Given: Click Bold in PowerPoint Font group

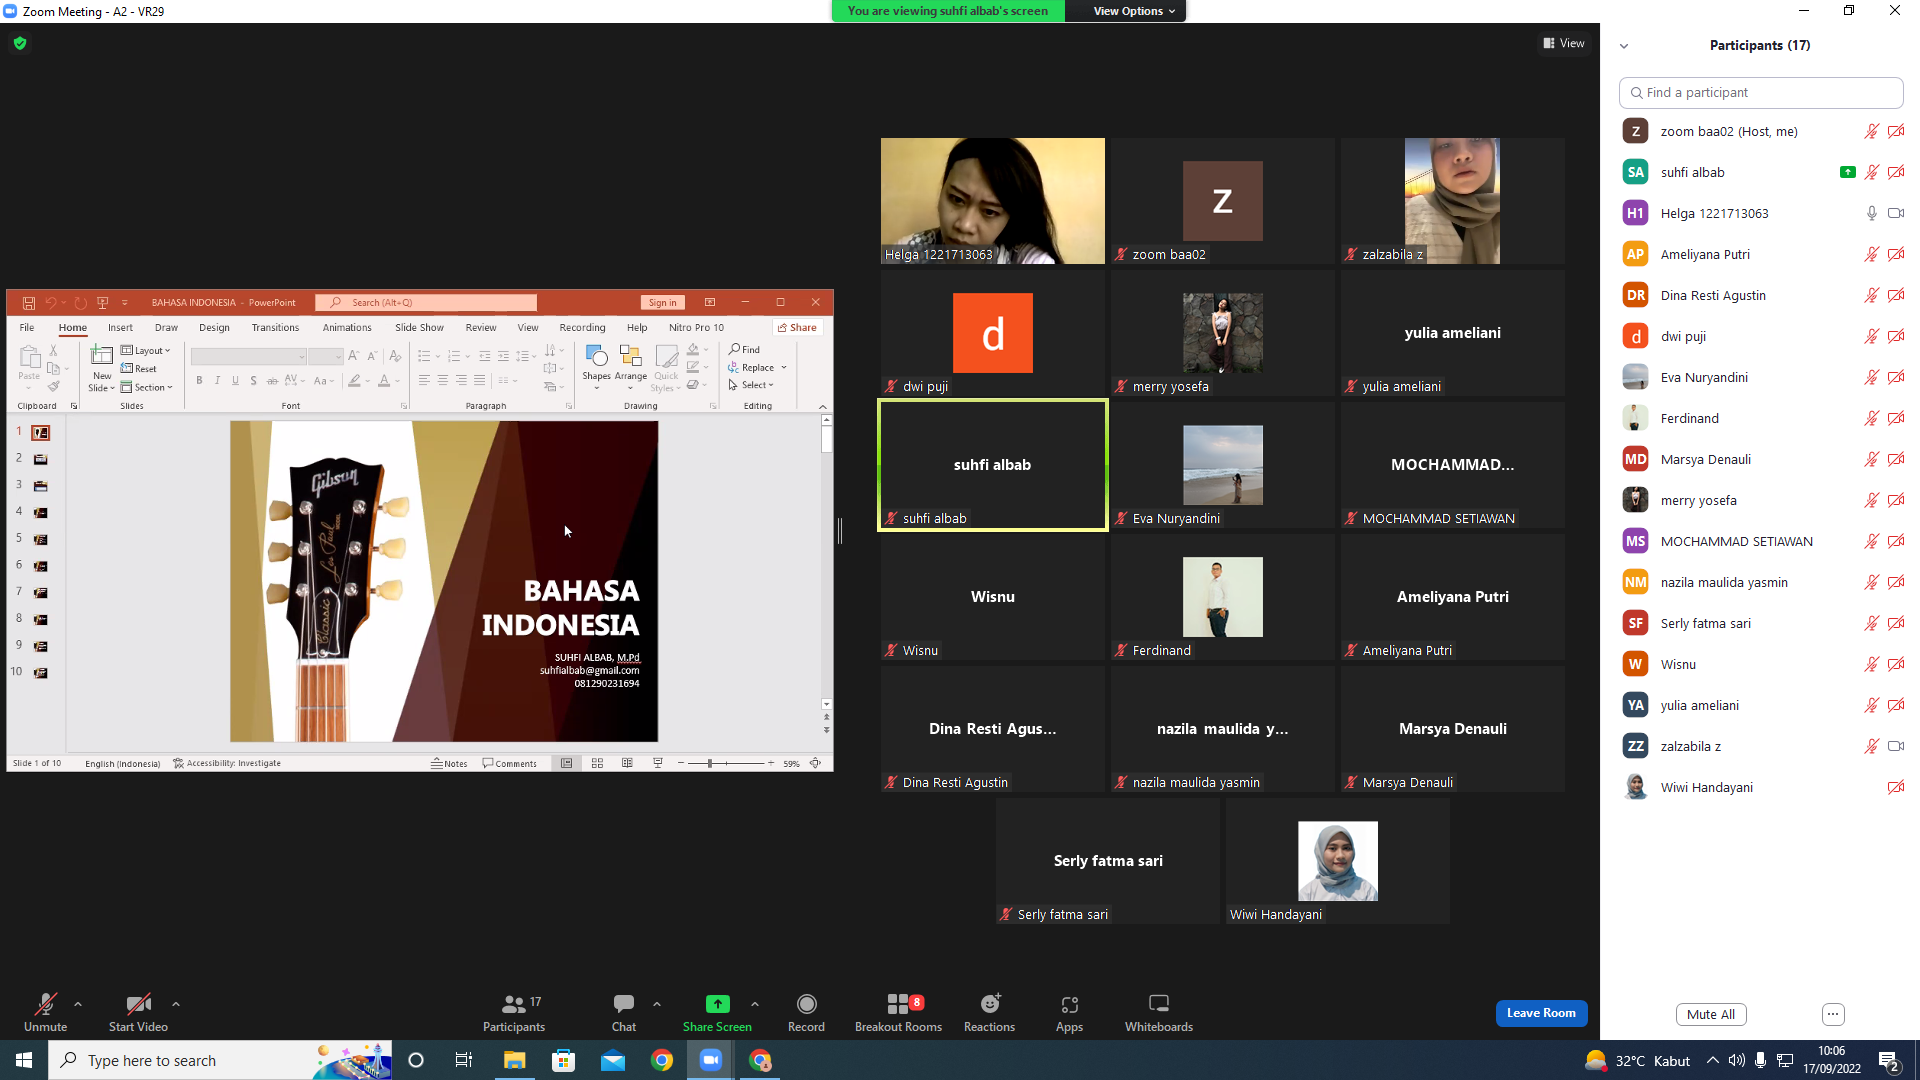Looking at the screenshot, I should (199, 381).
